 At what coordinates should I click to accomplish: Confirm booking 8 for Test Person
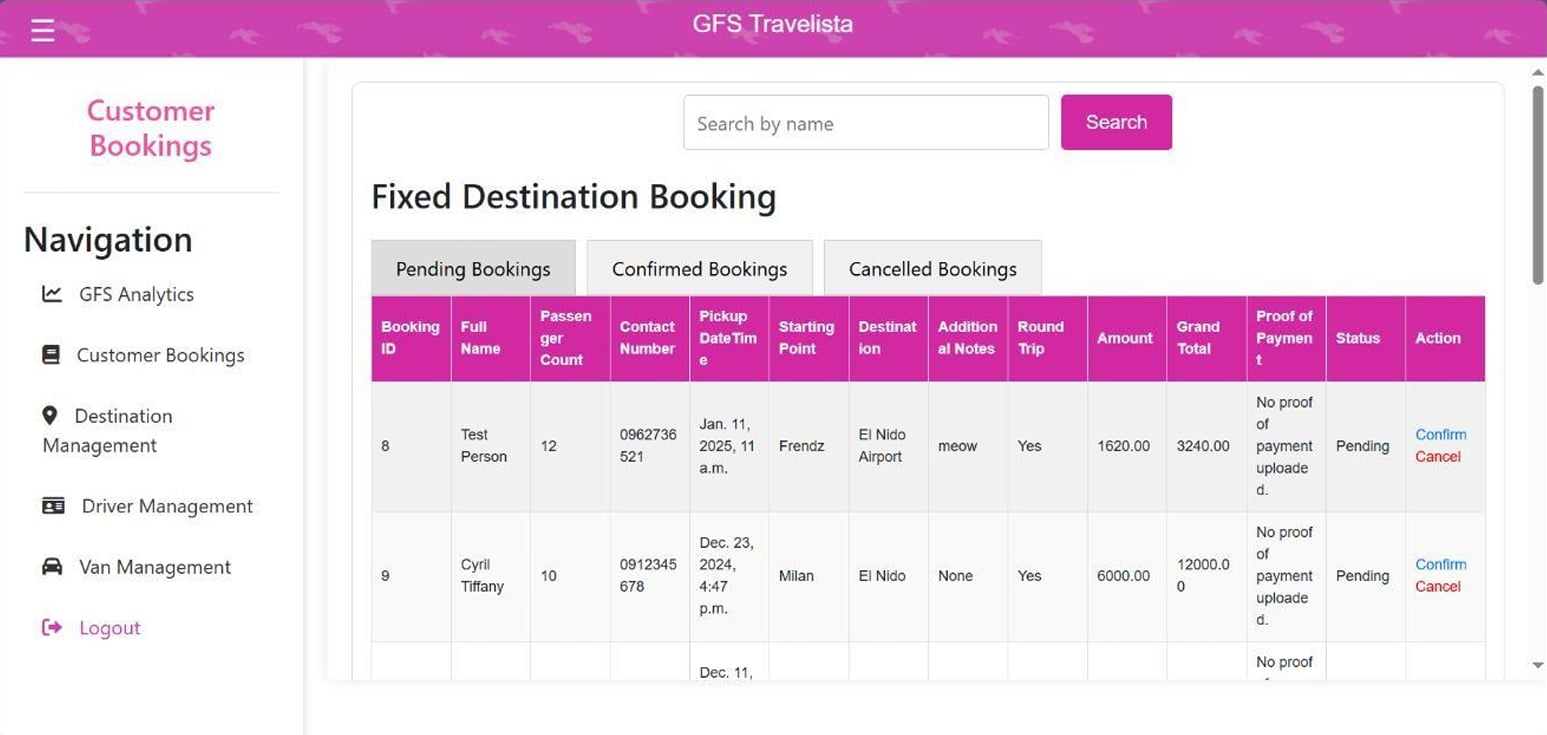(x=1440, y=435)
